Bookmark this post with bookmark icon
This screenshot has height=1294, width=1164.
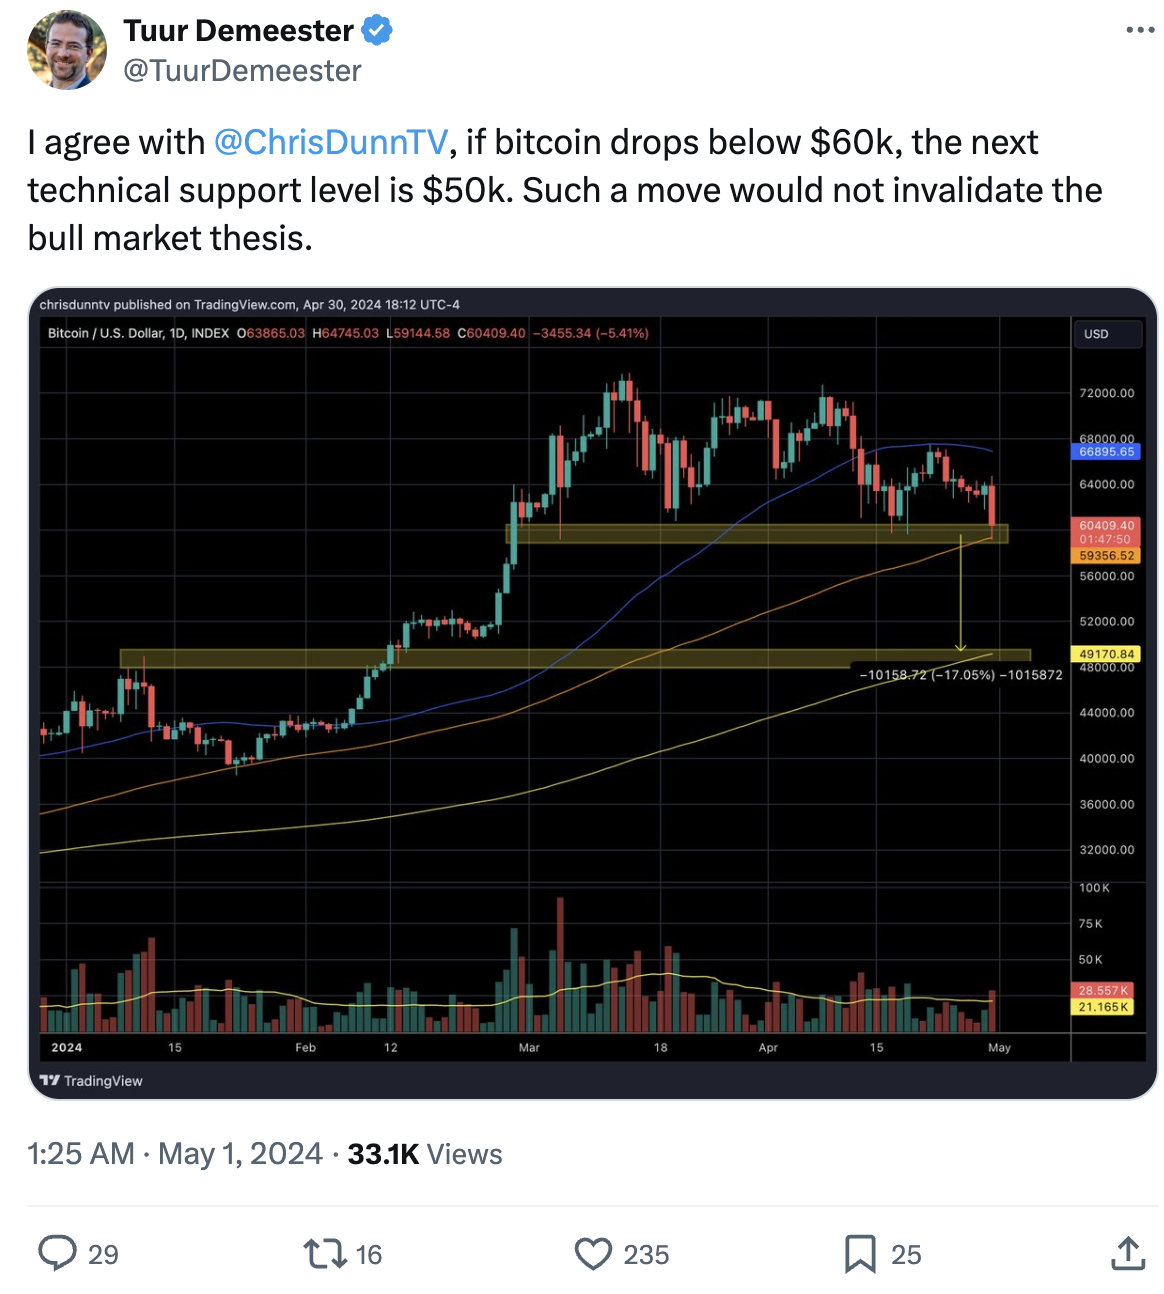[x=860, y=1253]
